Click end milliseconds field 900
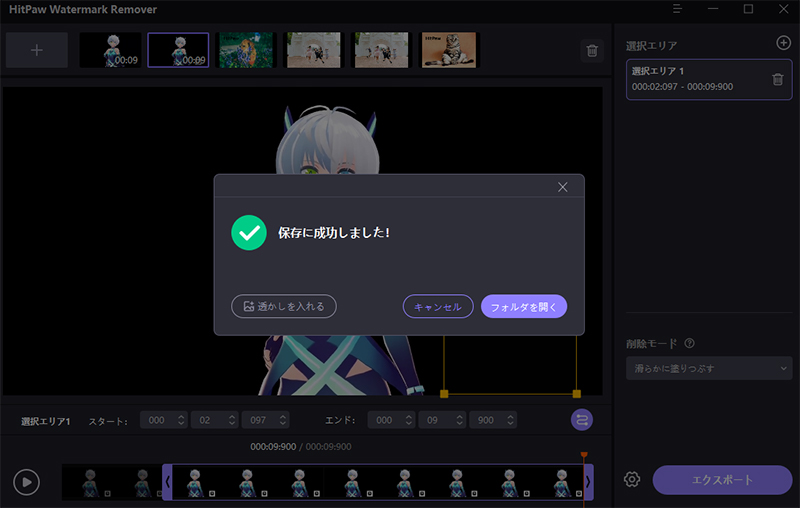 click(x=487, y=420)
